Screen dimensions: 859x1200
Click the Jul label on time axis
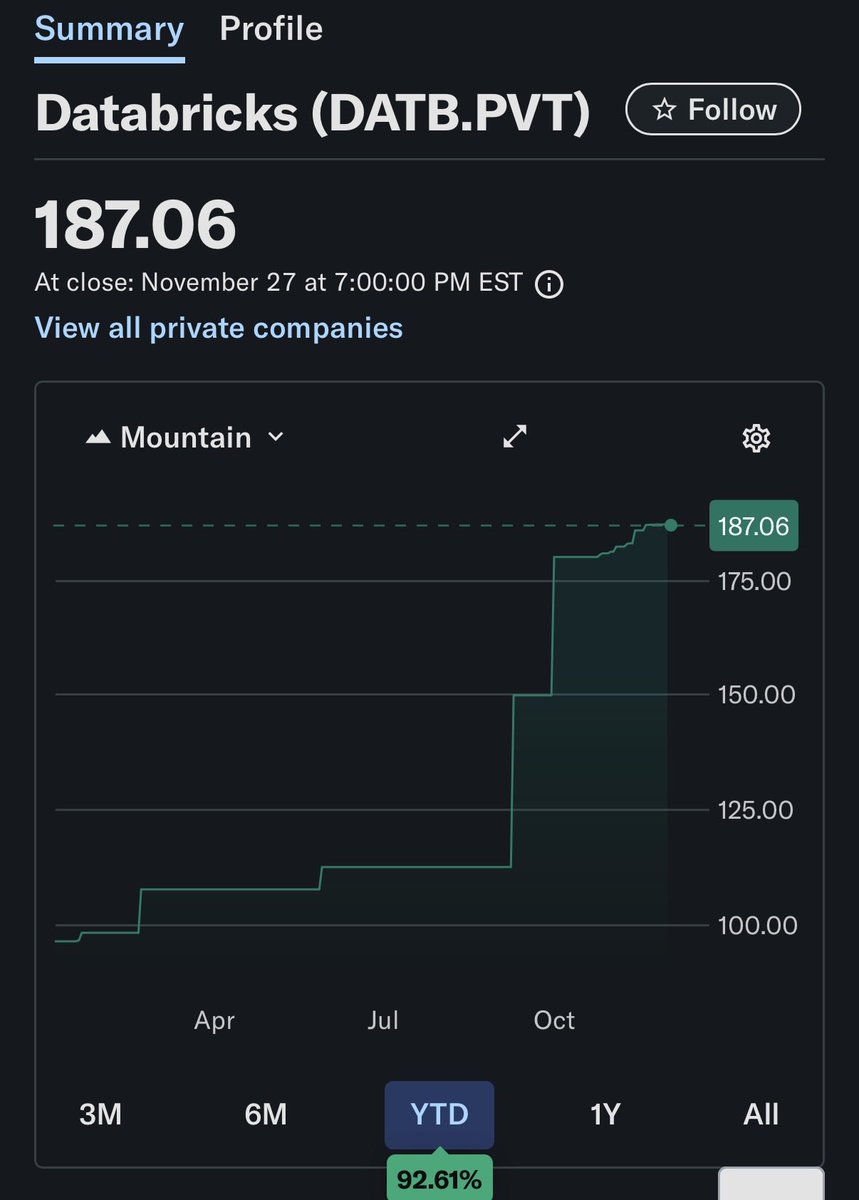coord(383,1020)
